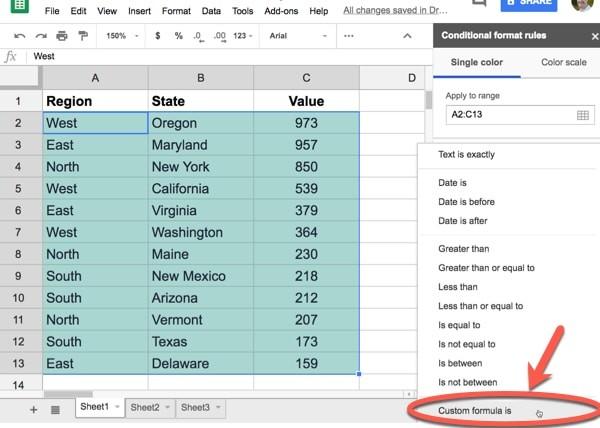Viewport: 600px width, 428px height.
Task: Click the Print icon
Action: click(x=62, y=36)
